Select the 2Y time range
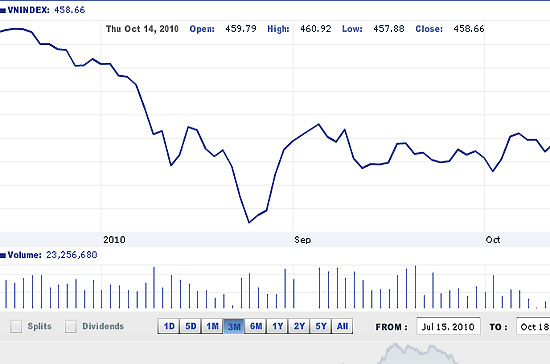550x364 pixels. [x=299, y=326]
